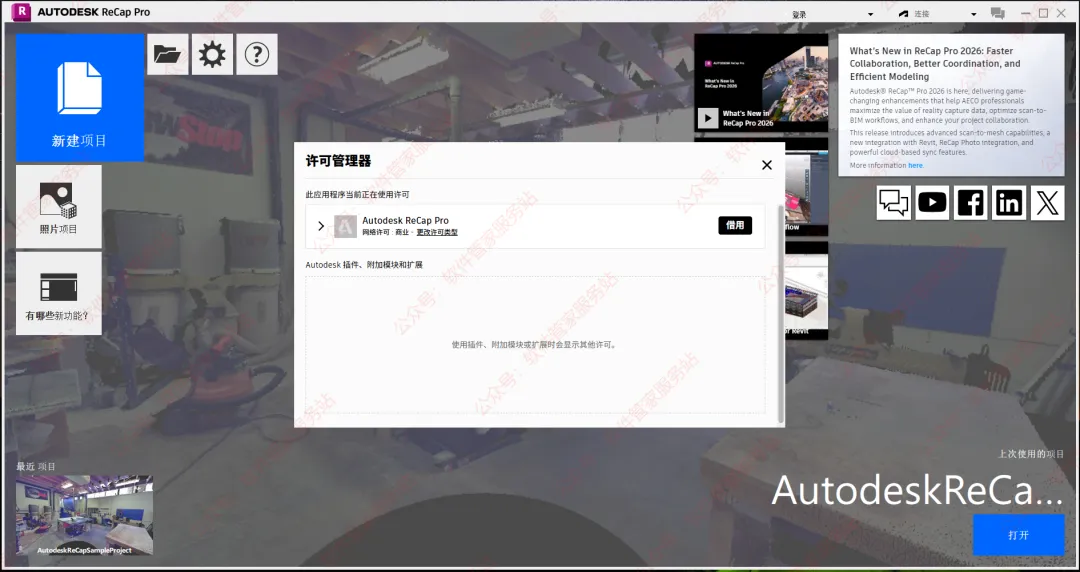Open help question mark icon

click(x=257, y=54)
